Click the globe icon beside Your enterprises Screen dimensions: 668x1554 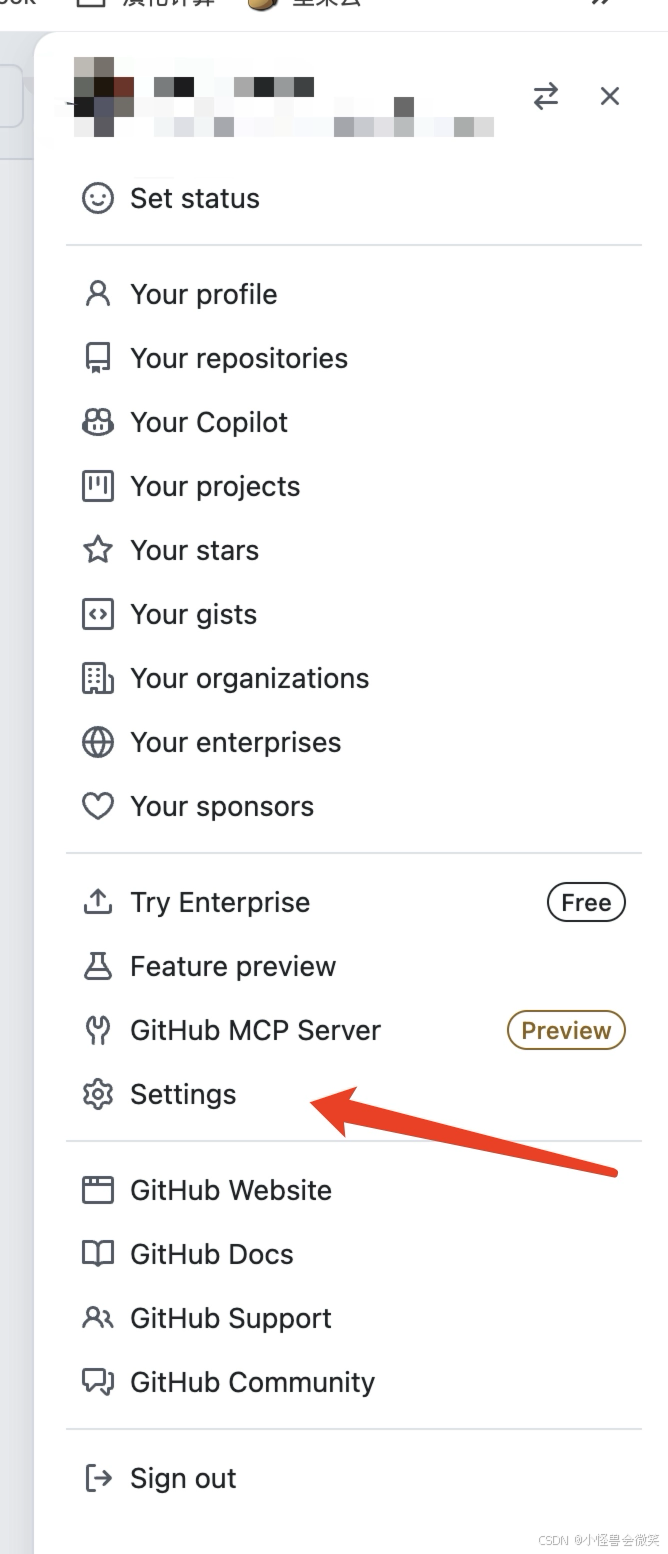(x=97, y=742)
